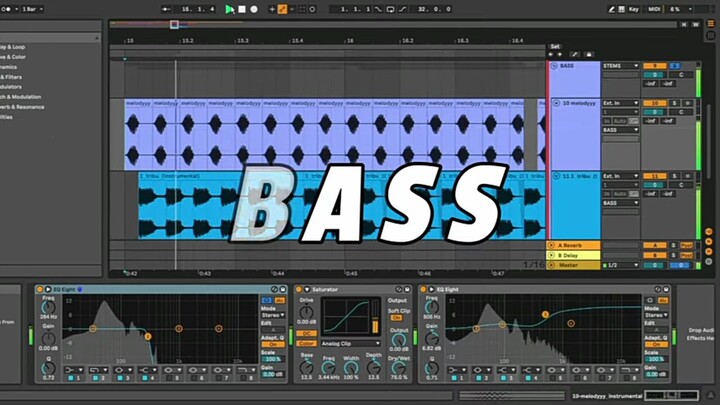Open the Analog Clip curve type dropdown
This screenshot has height=405, width=720.
pos(350,343)
